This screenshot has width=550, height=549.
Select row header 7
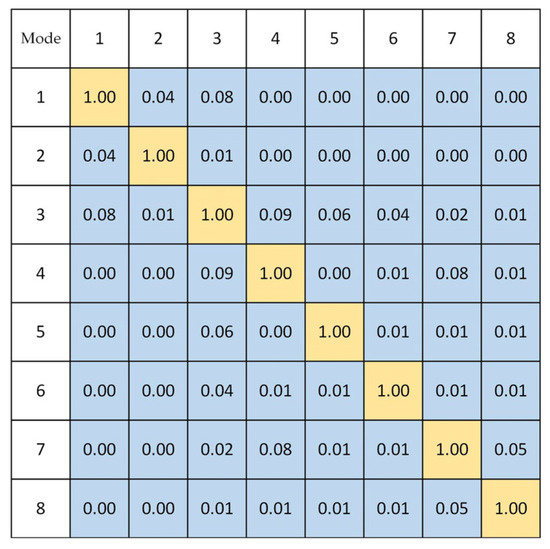pos(41,449)
